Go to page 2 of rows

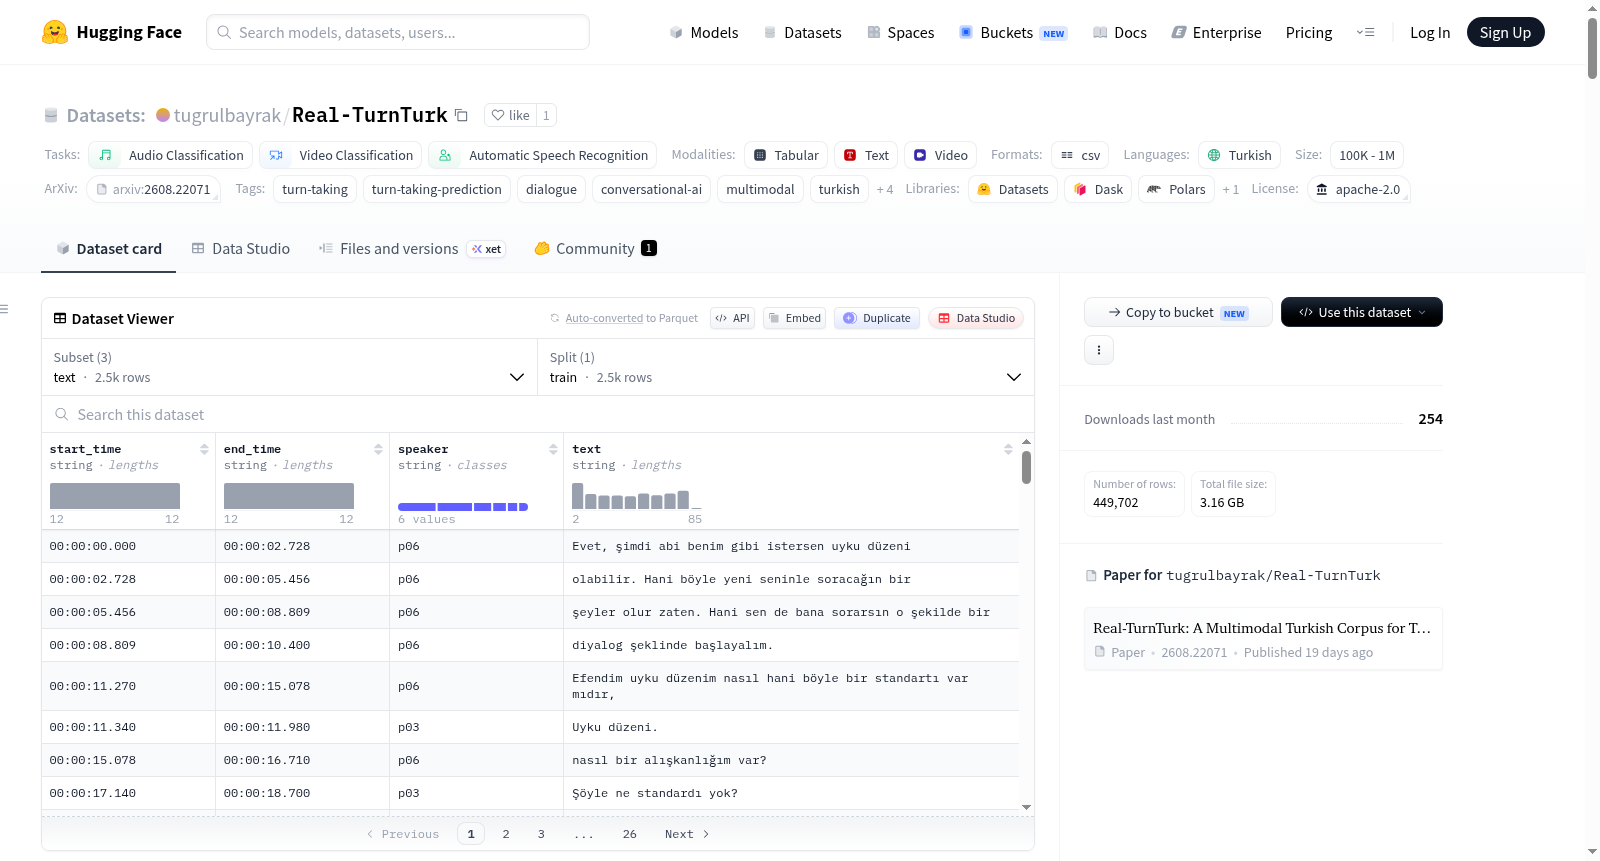[506, 834]
